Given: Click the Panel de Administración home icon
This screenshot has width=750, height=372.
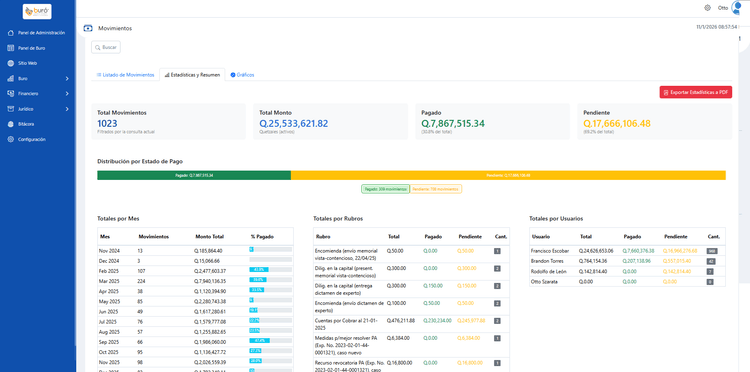Looking at the screenshot, I should pyautogui.click(x=11, y=33).
